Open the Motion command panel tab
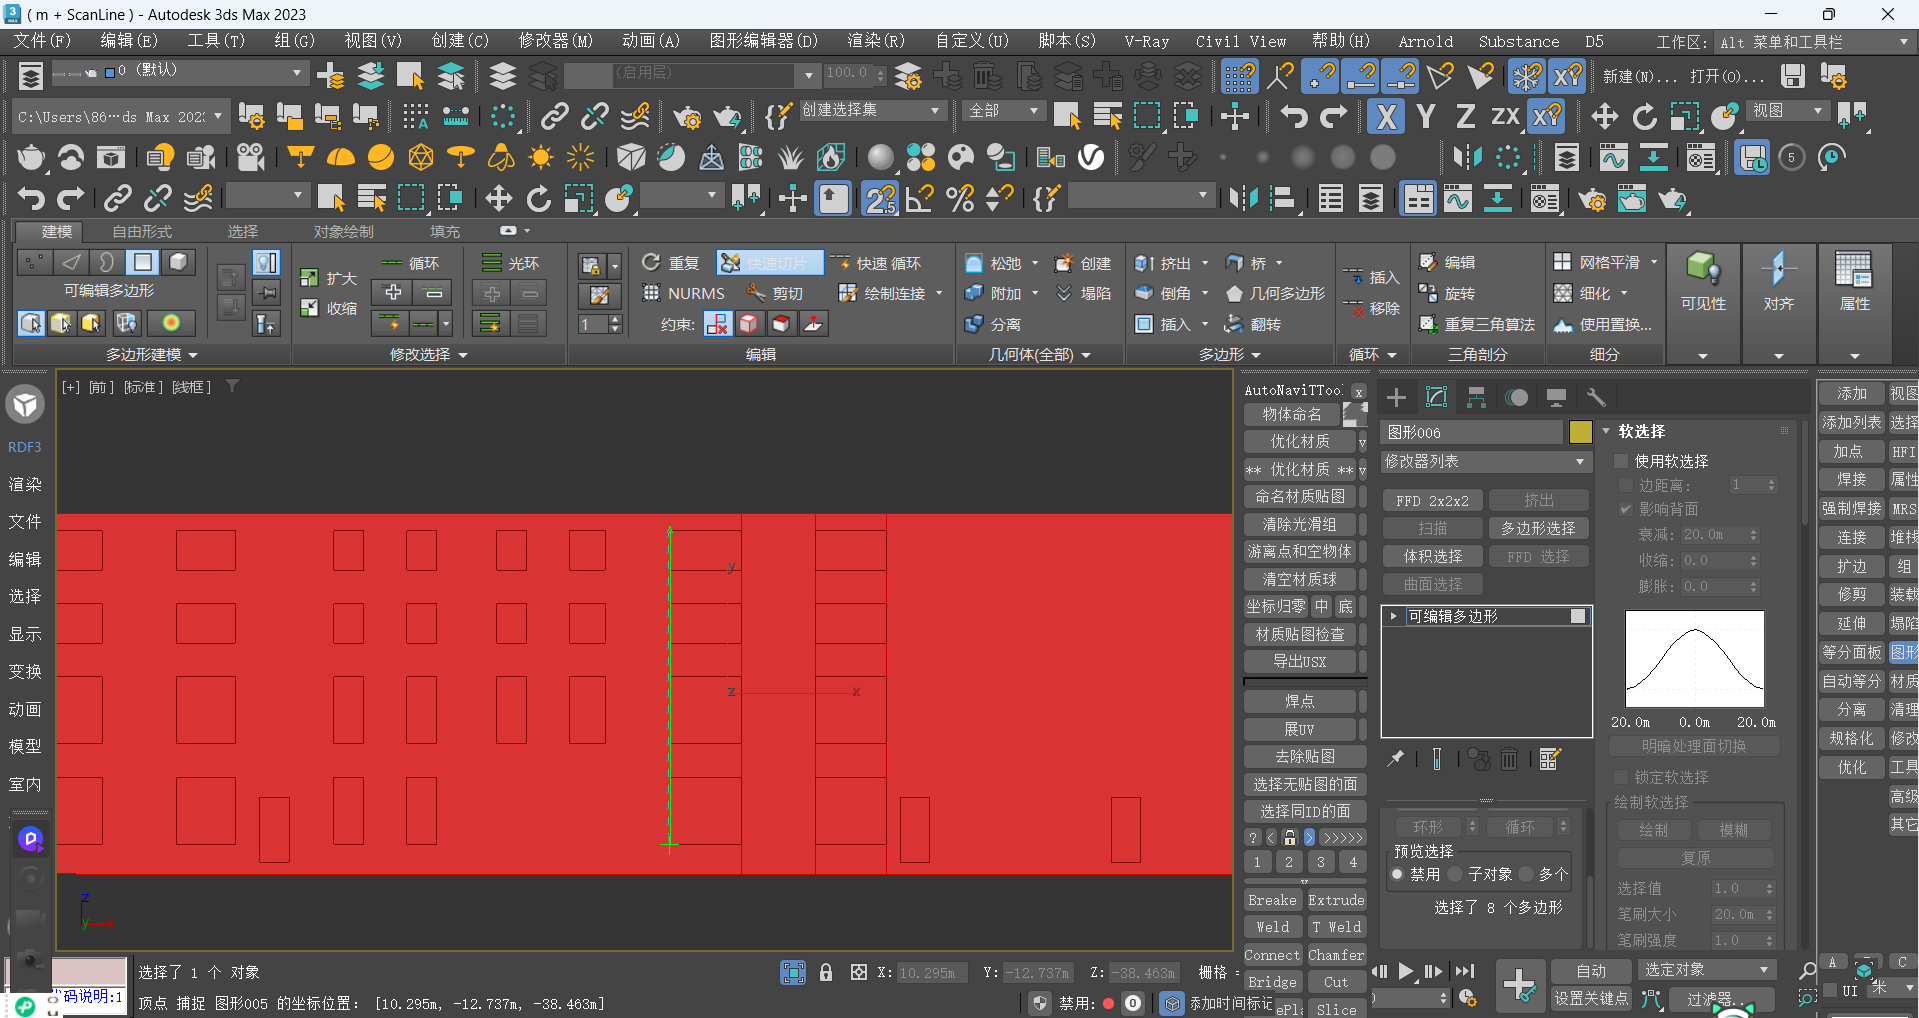The height and width of the screenshot is (1018, 1919). point(1516,397)
